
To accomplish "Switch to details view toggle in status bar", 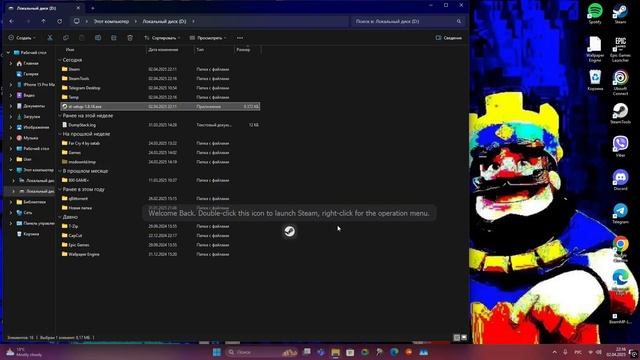I will coord(457,338).
